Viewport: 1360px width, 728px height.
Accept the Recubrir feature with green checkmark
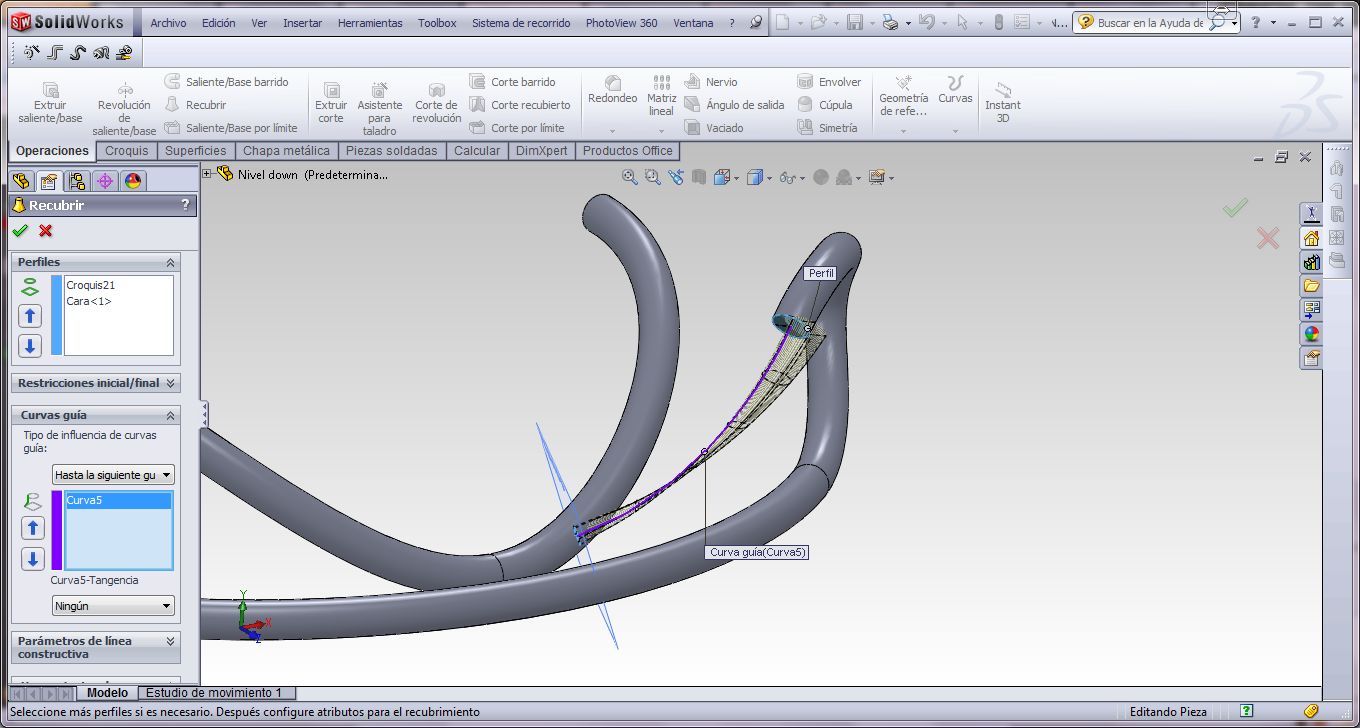(x=20, y=231)
